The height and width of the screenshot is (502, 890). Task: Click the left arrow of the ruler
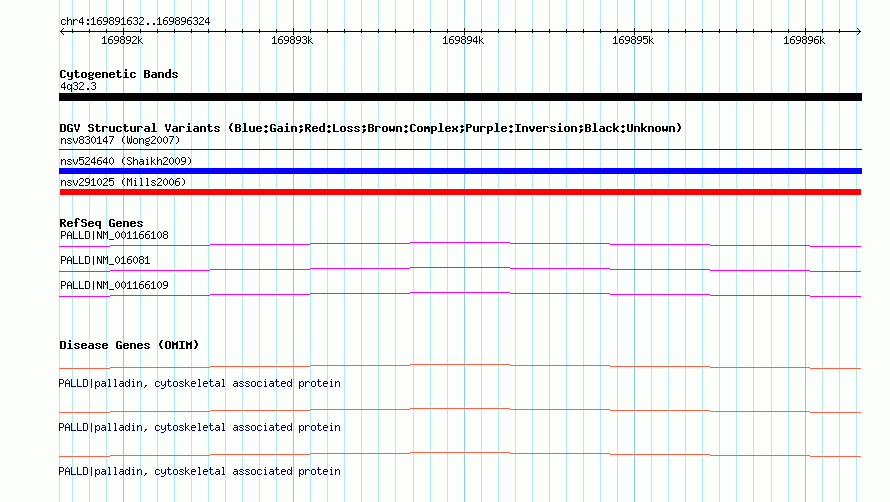coord(62,31)
